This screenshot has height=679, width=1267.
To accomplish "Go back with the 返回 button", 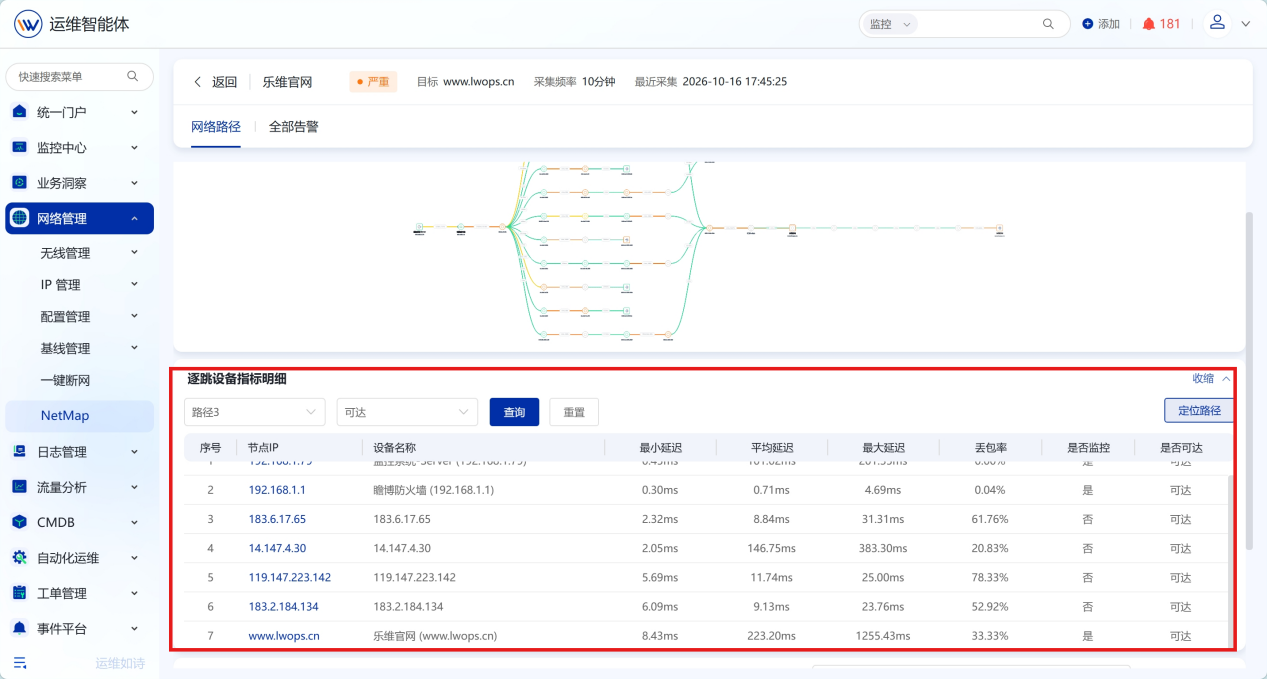I will [x=216, y=82].
